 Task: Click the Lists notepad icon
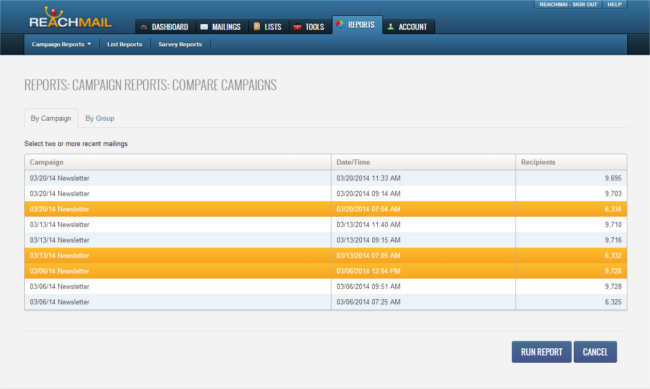[257, 26]
